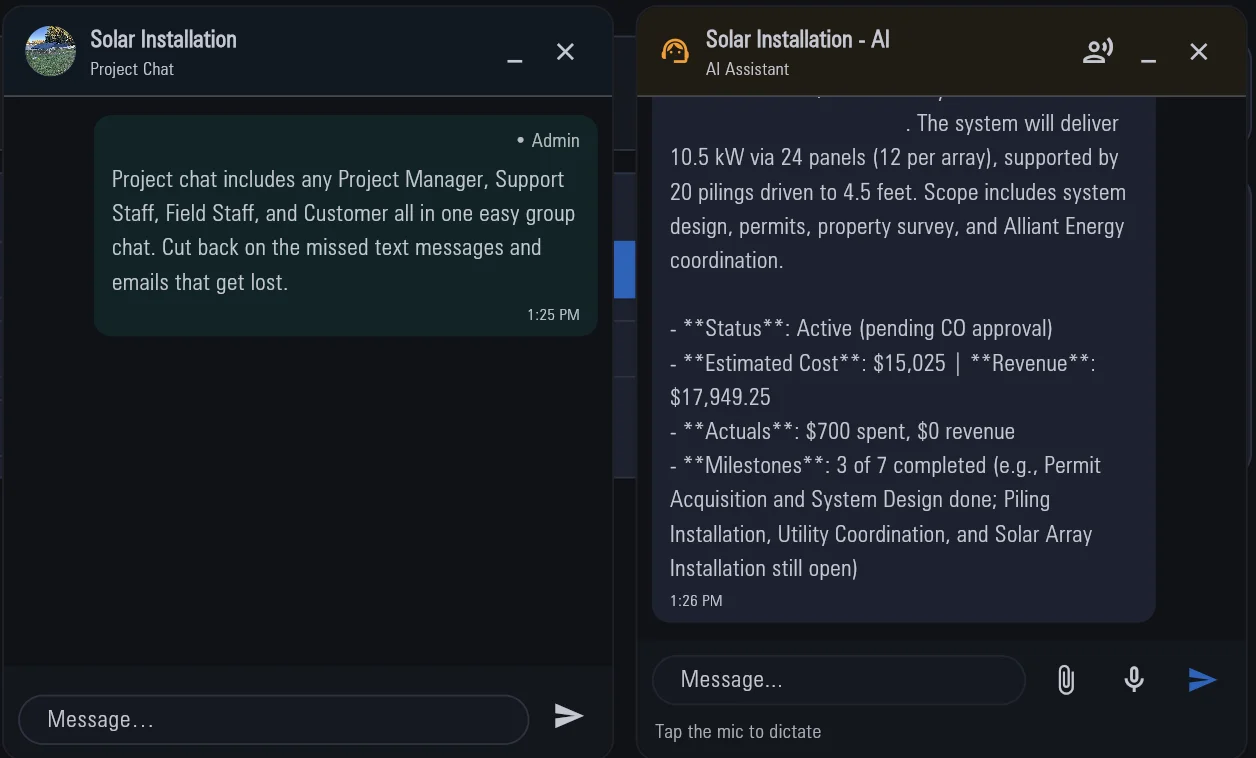The width and height of the screenshot is (1256, 758).
Task: Send message to the AI Assistant
Action: [1202, 680]
